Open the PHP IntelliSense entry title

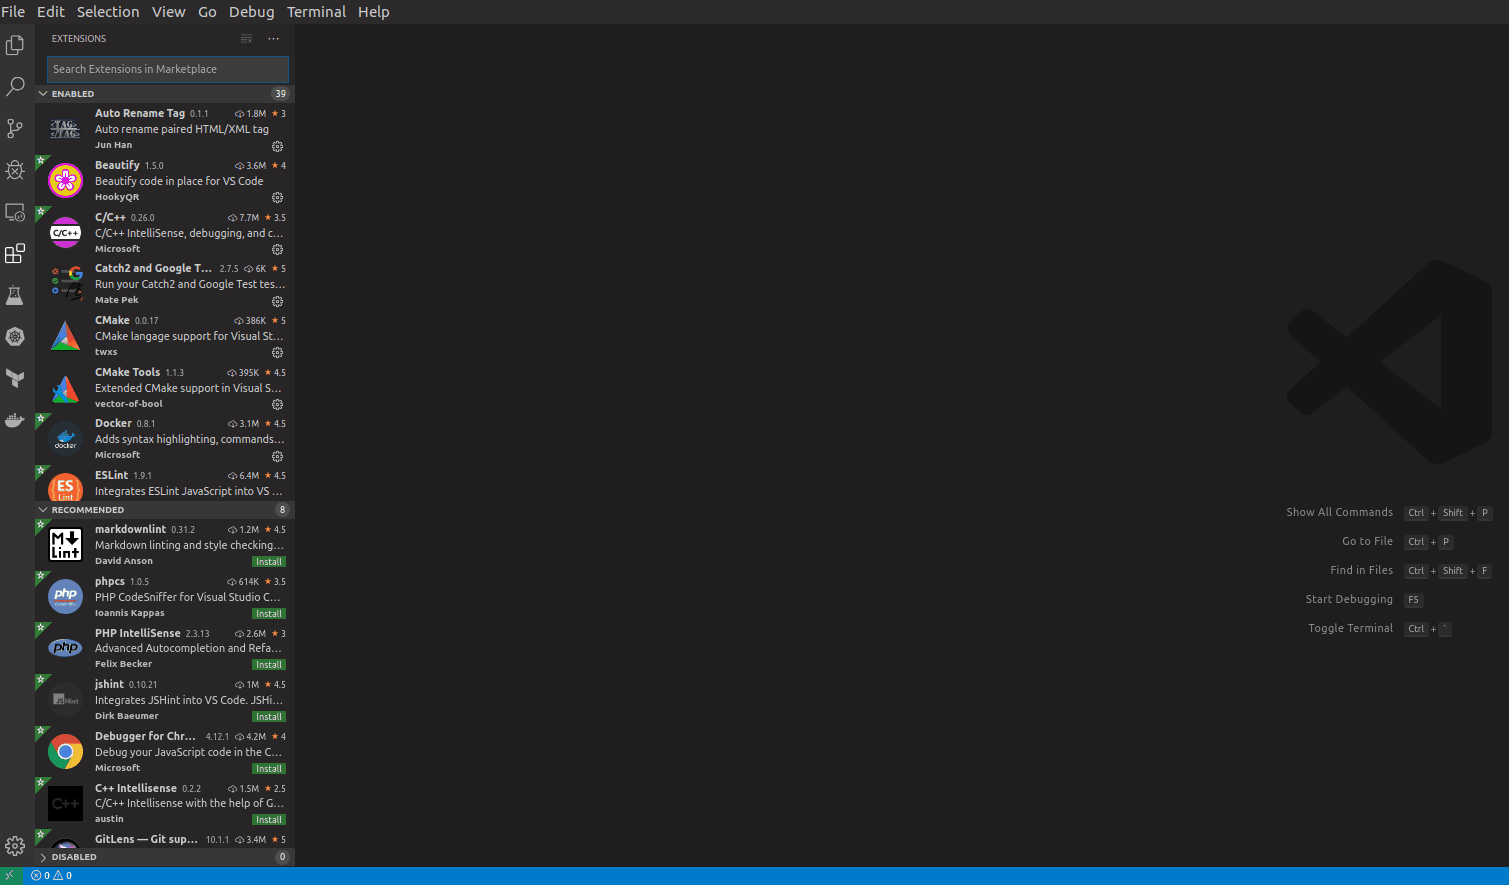[138, 634]
